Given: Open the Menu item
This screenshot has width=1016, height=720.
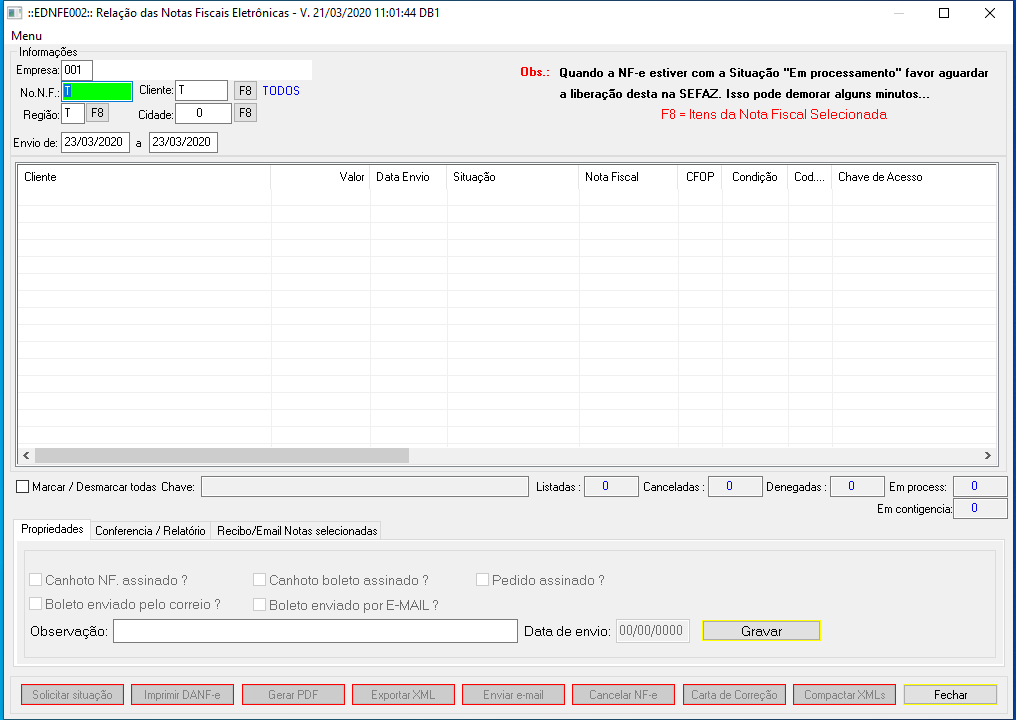Looking at the screenshot, I should point(26,35).
